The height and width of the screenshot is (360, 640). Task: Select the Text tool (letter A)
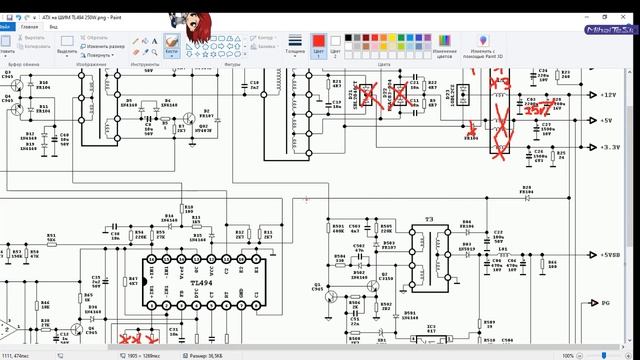[155, 41]
